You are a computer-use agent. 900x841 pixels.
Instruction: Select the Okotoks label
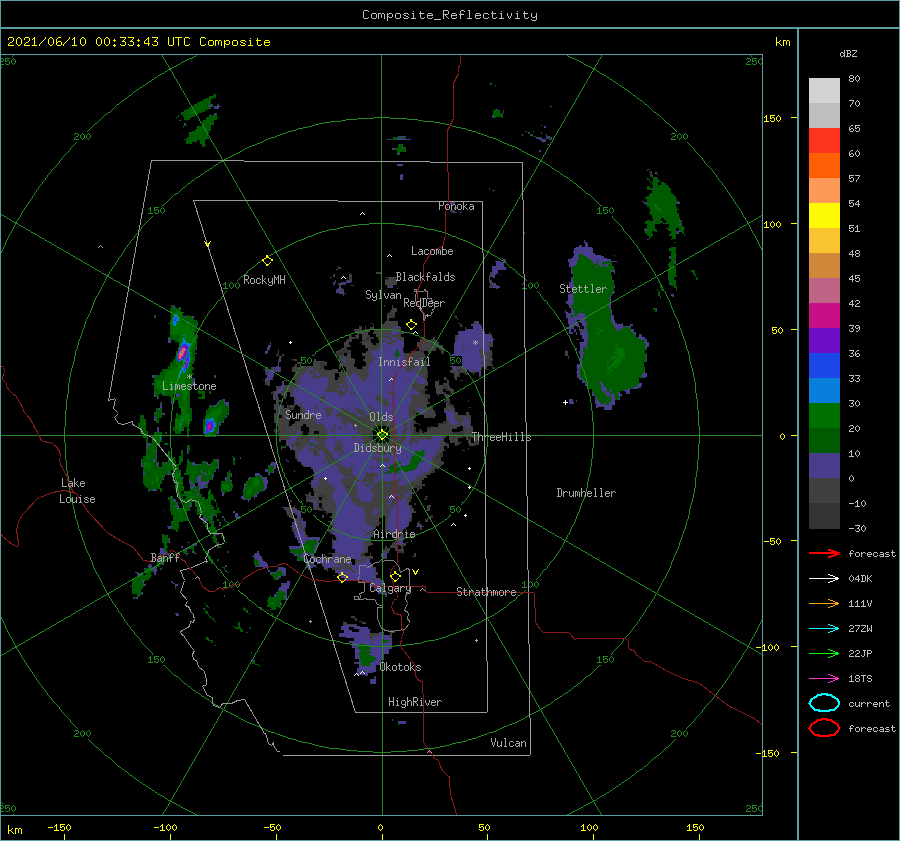400,667
